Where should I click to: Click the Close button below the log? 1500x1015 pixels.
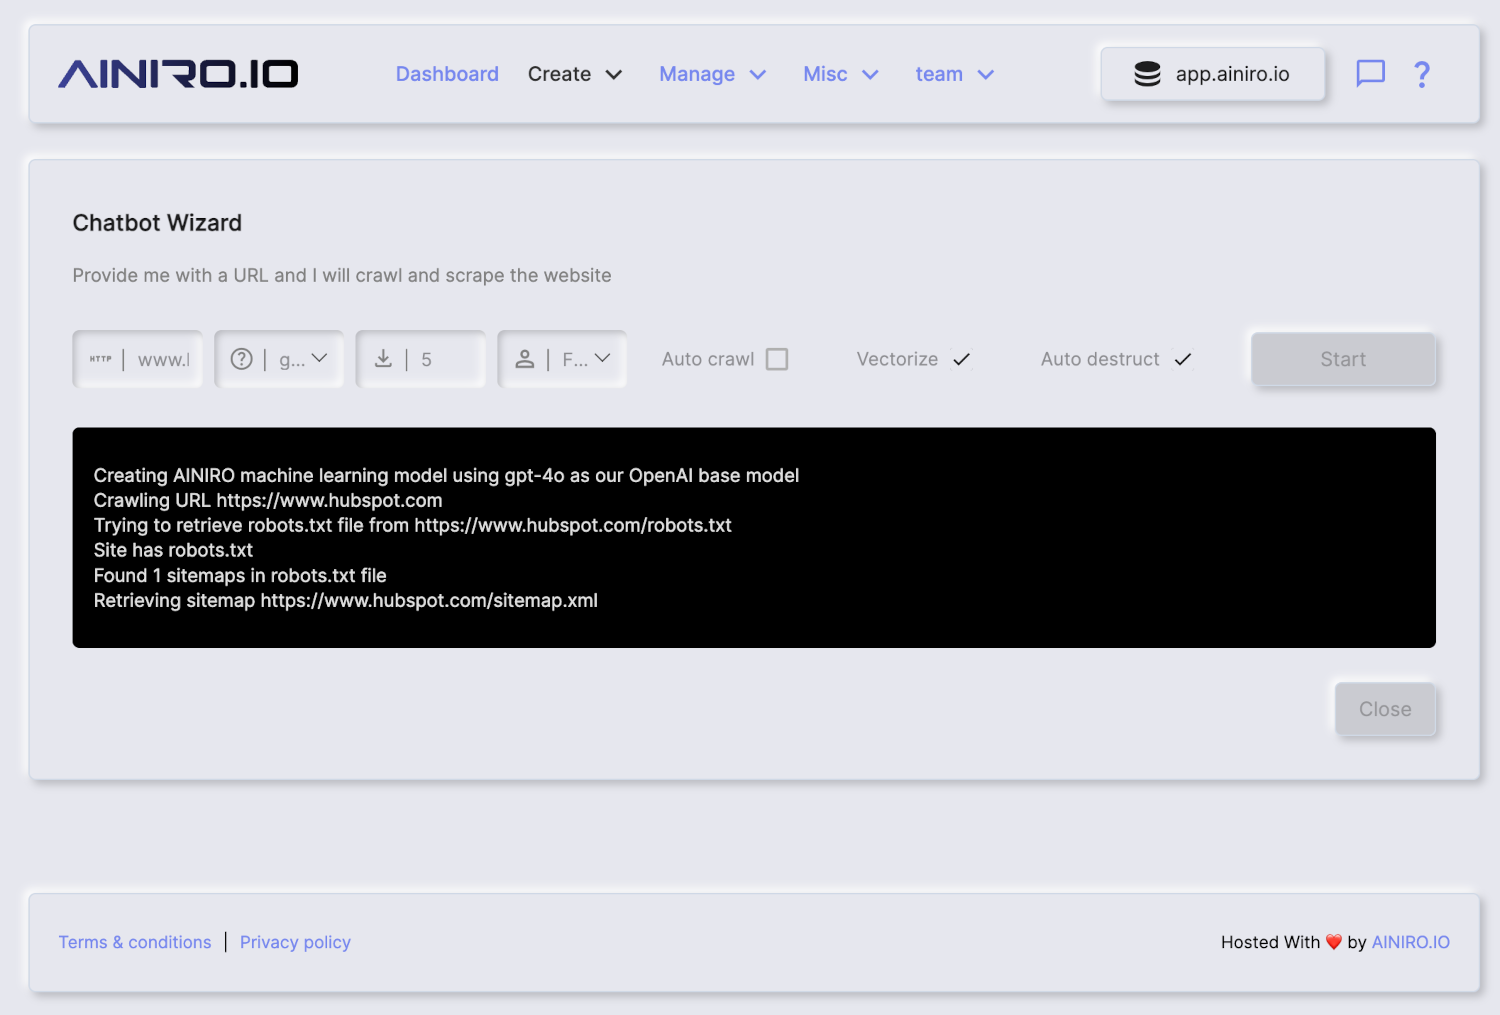tap(1385, 709)
